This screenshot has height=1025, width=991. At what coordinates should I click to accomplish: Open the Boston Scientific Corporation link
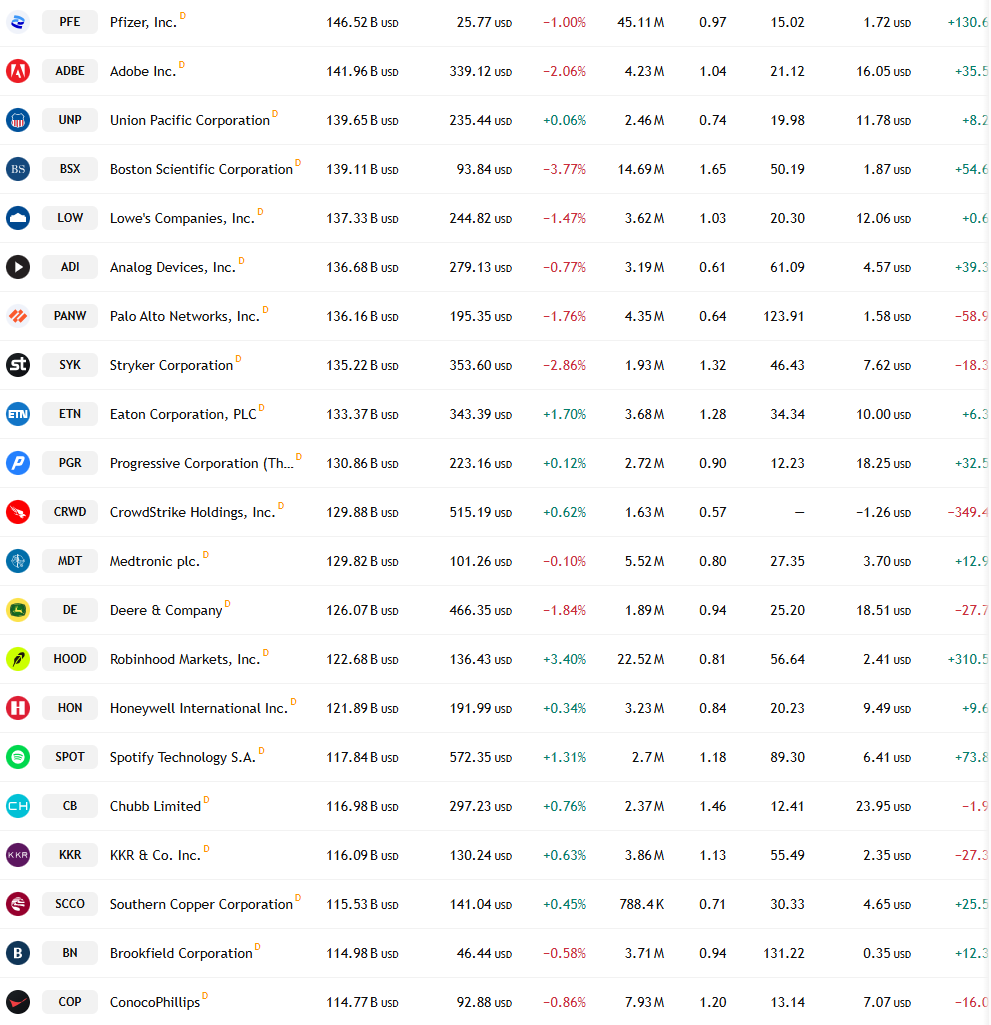(201, 170)
